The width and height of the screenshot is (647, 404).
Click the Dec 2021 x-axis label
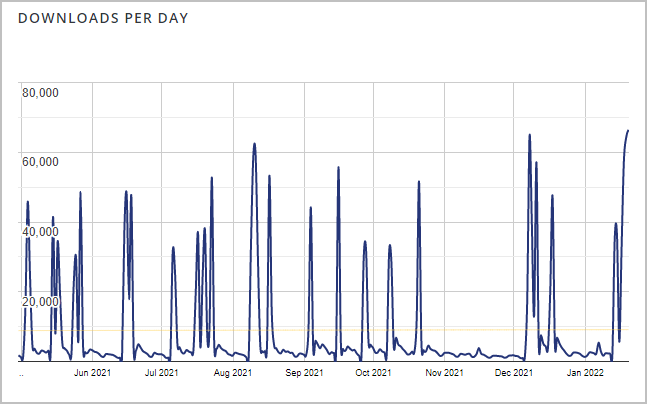pos(514,373)
